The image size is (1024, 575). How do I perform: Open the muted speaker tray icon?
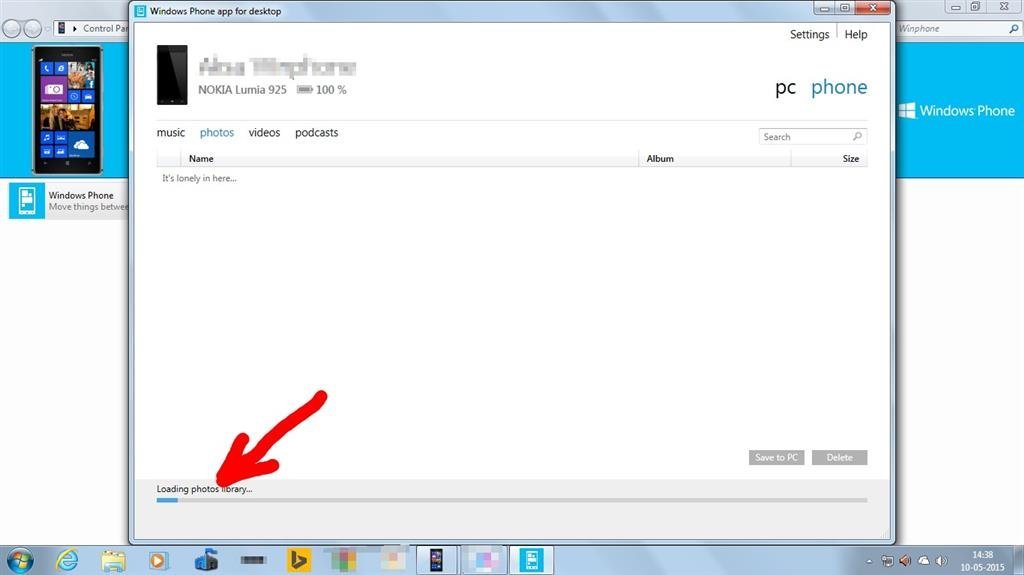coord(904,561)
